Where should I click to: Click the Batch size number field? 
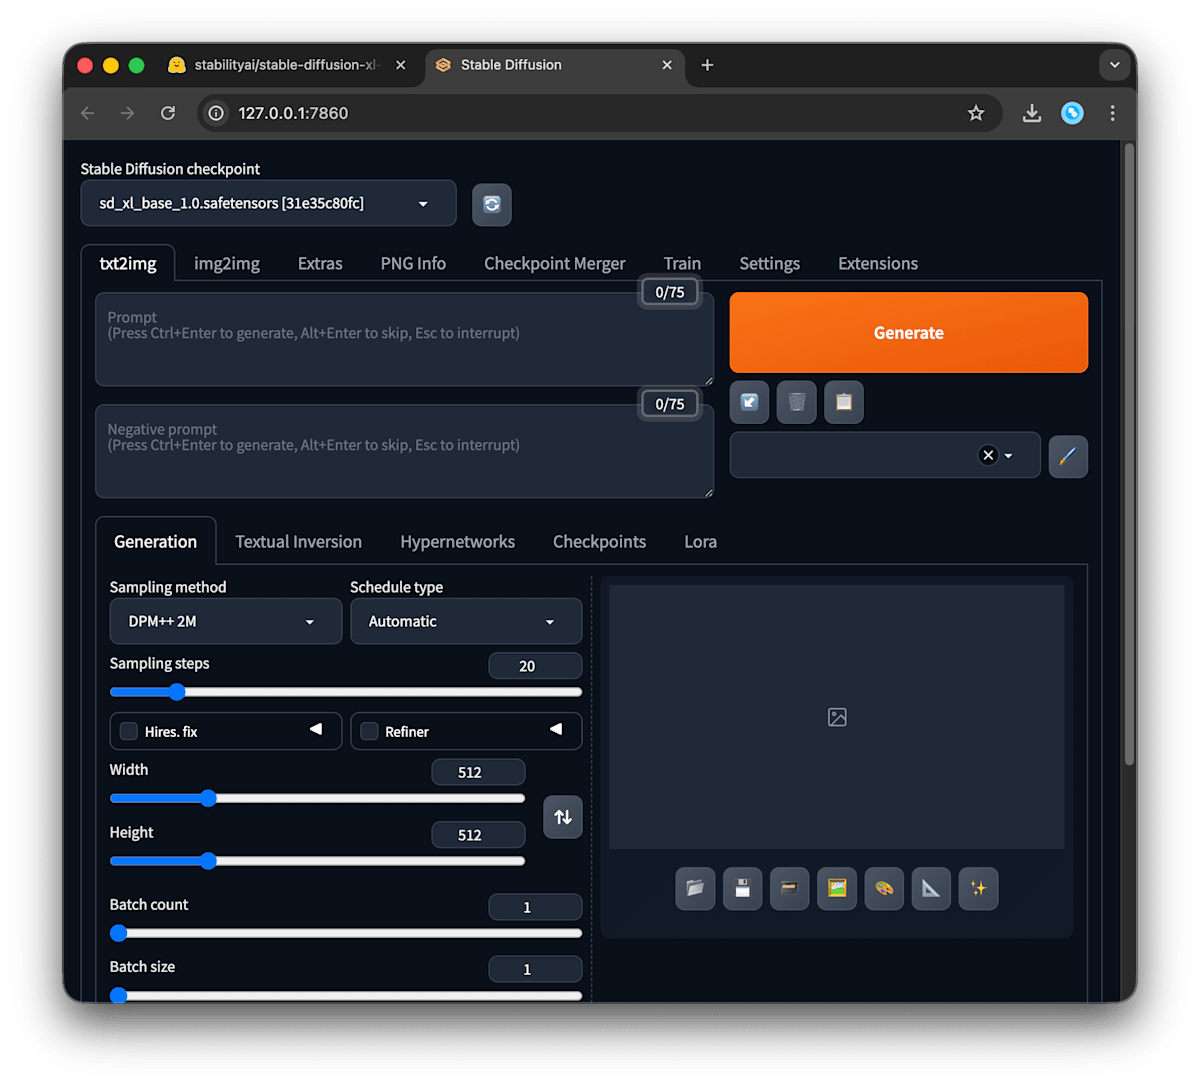535,969
